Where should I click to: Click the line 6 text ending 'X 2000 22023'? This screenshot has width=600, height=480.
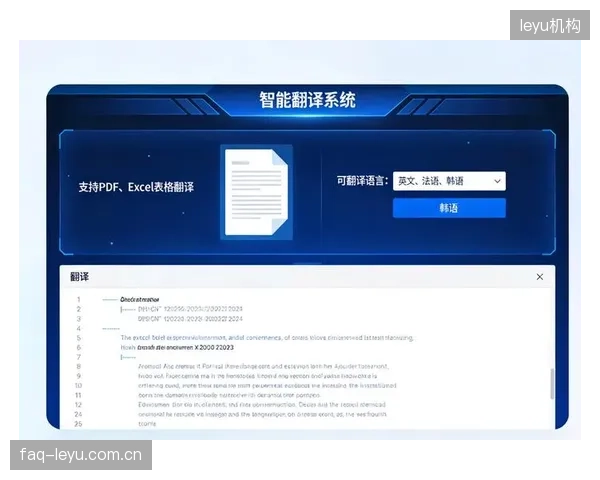tap(177, 347)
